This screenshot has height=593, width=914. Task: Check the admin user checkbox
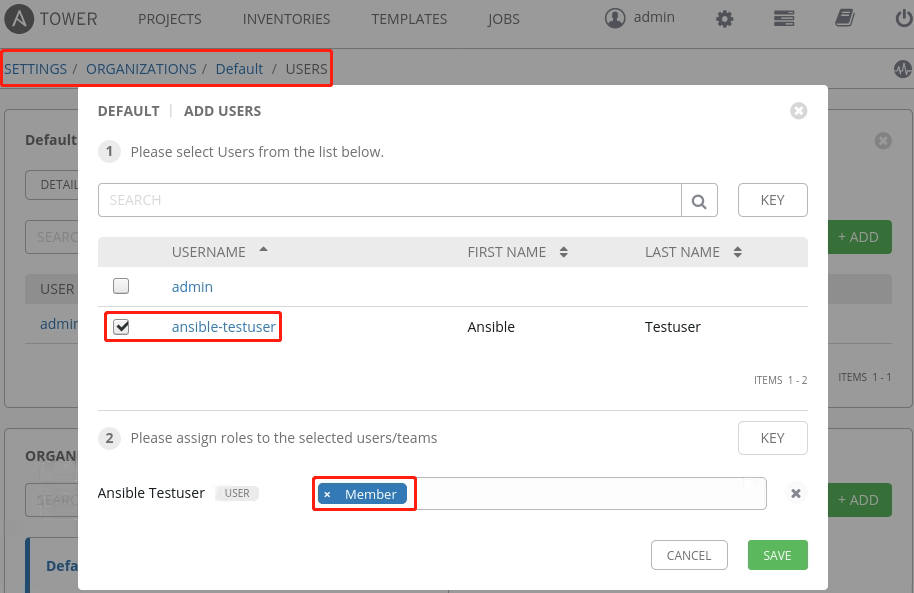[121, 286]
